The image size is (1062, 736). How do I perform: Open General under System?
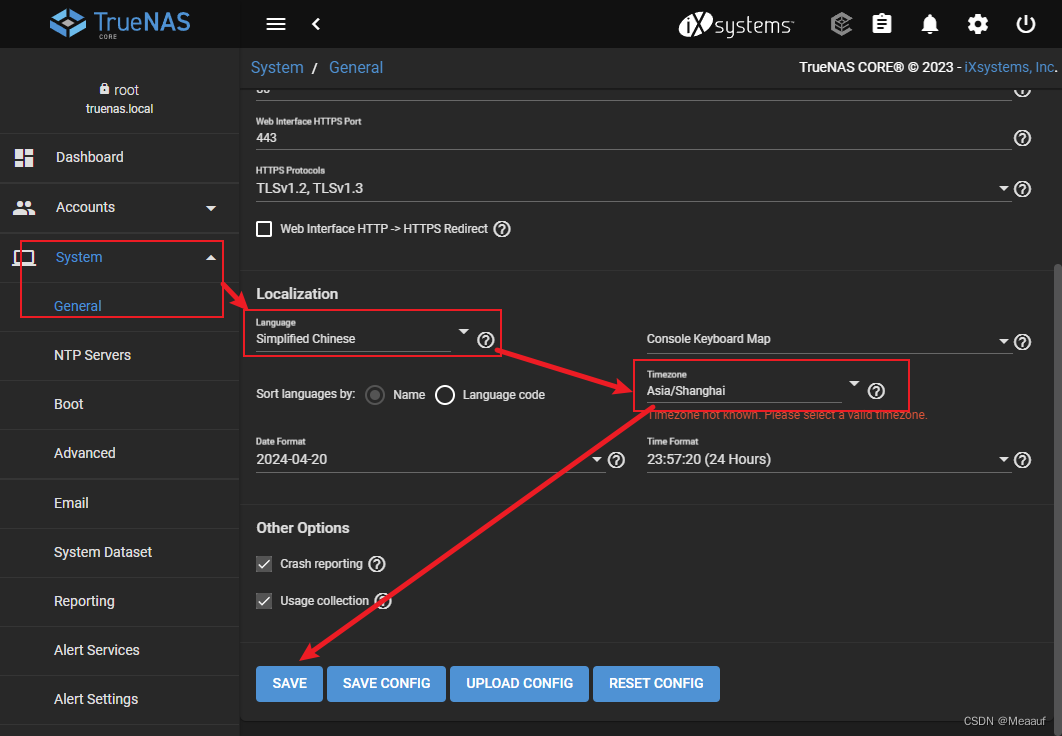click(119, 306)
